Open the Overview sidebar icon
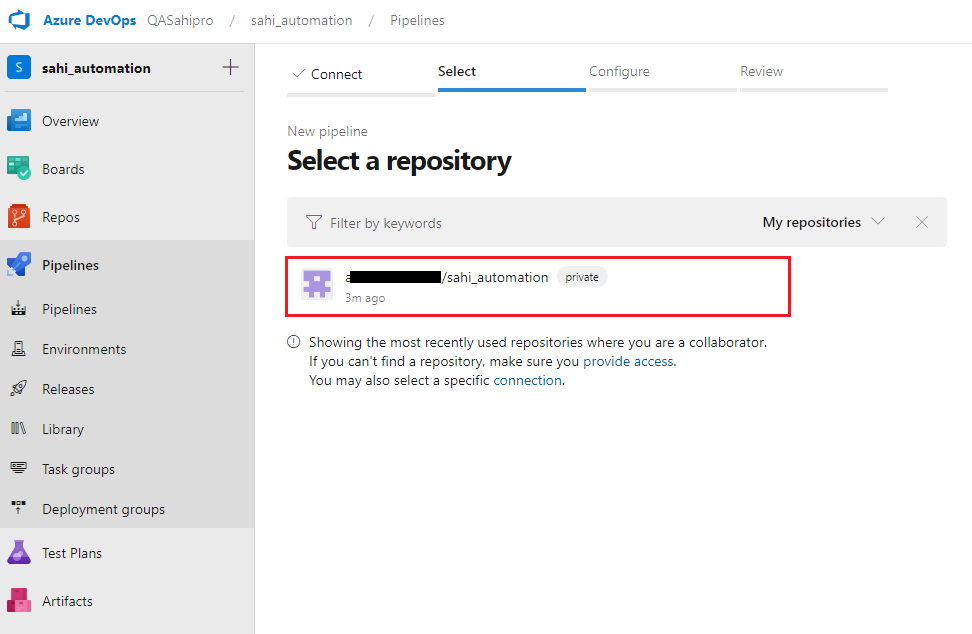Image resolution: width=972 pixels, height=634 pixels. (x=19, y=121)
